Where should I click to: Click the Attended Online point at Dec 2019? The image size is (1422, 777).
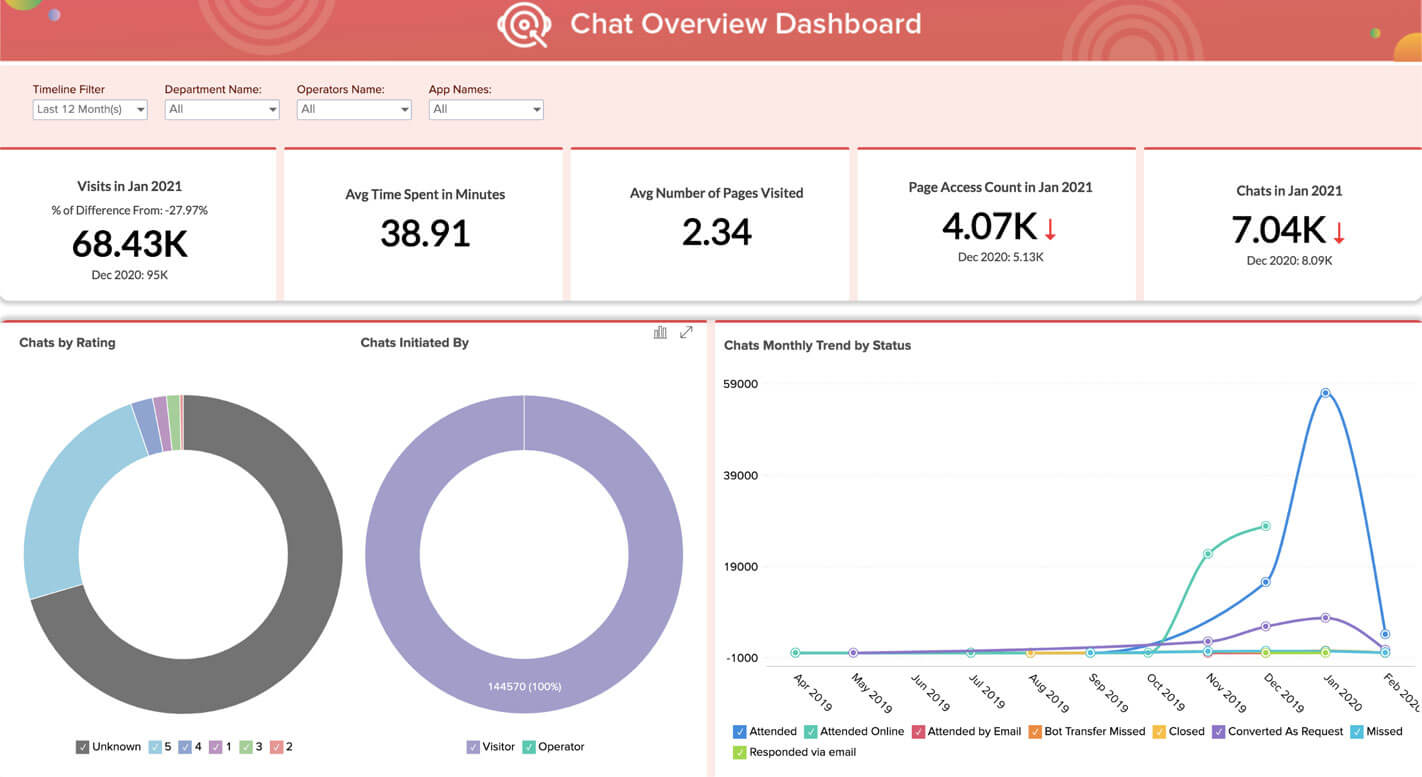coord(1266,526)
